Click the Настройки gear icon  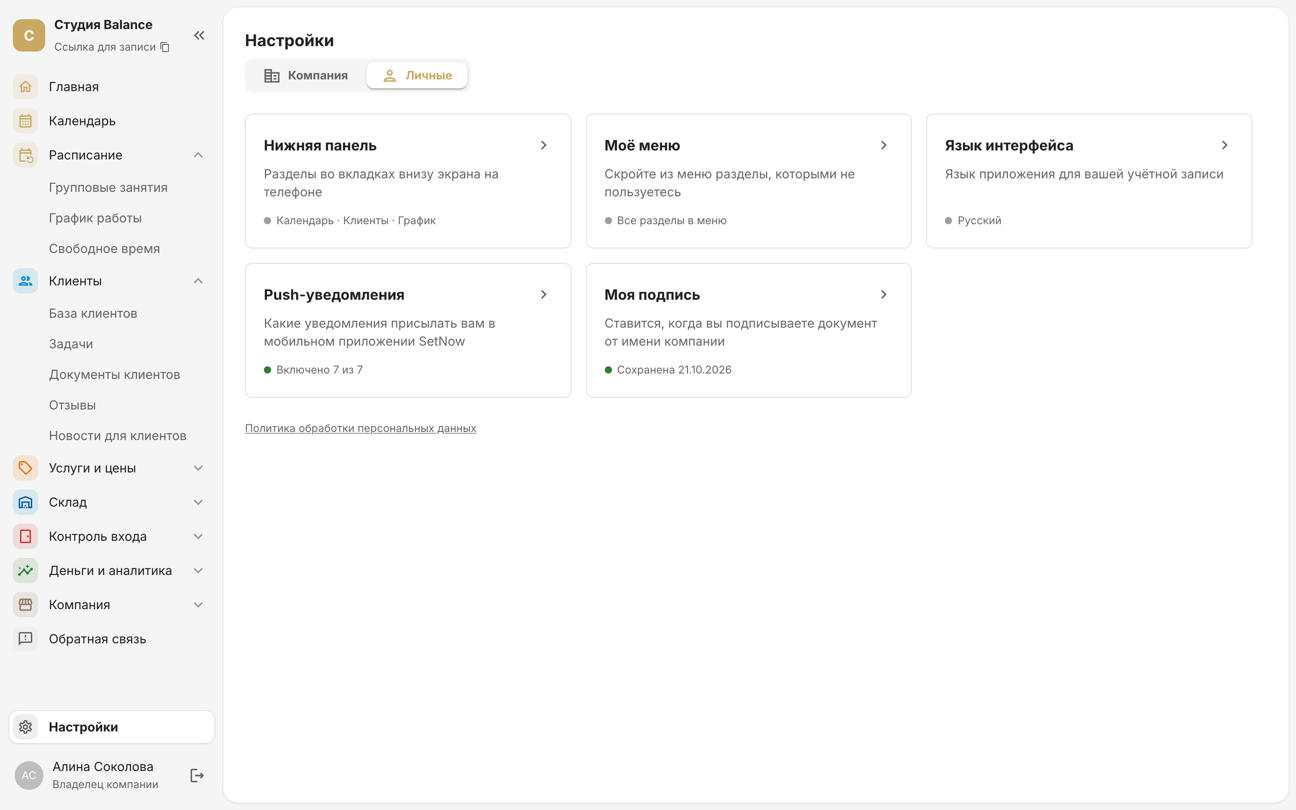[x=26, y=727]
